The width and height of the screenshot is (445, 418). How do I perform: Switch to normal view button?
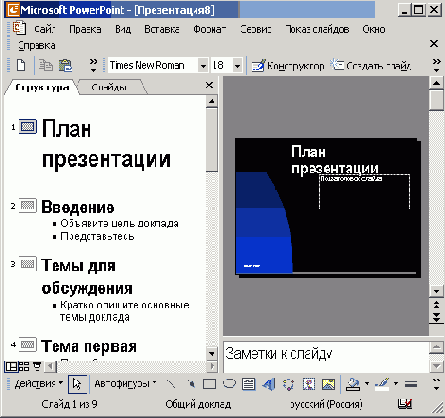click(11, 367)
